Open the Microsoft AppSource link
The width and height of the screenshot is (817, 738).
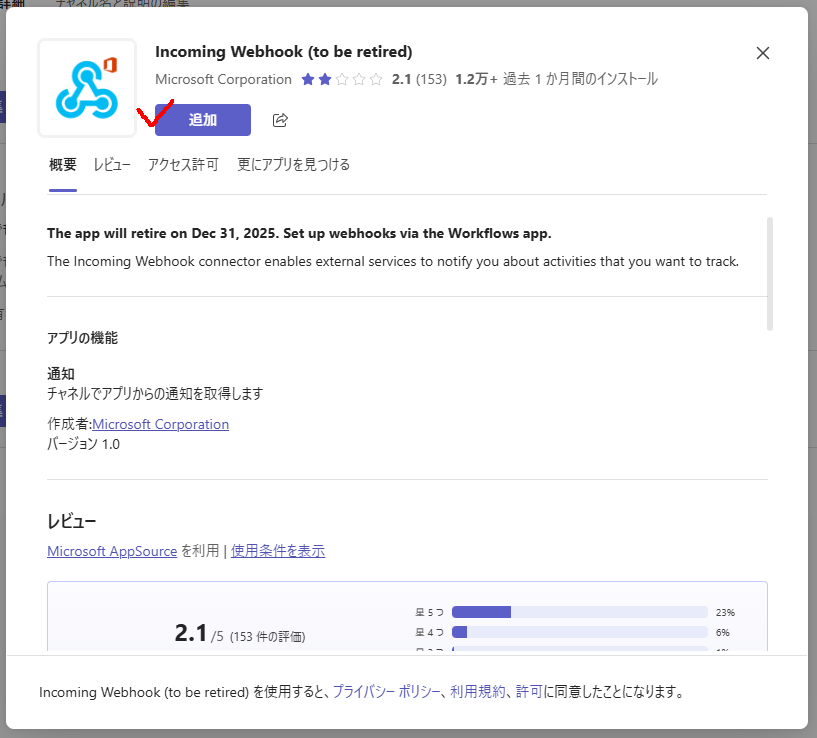[112, 551]
